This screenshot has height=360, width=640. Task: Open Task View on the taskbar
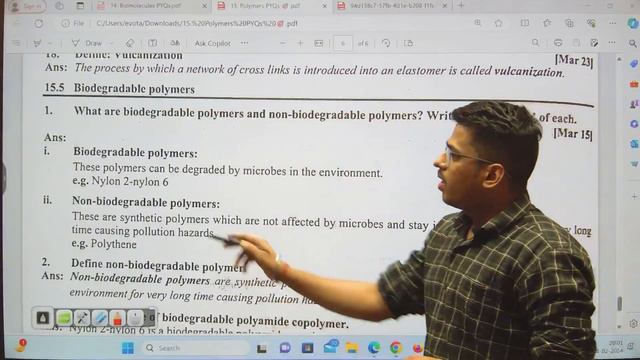tap(262, 348)
